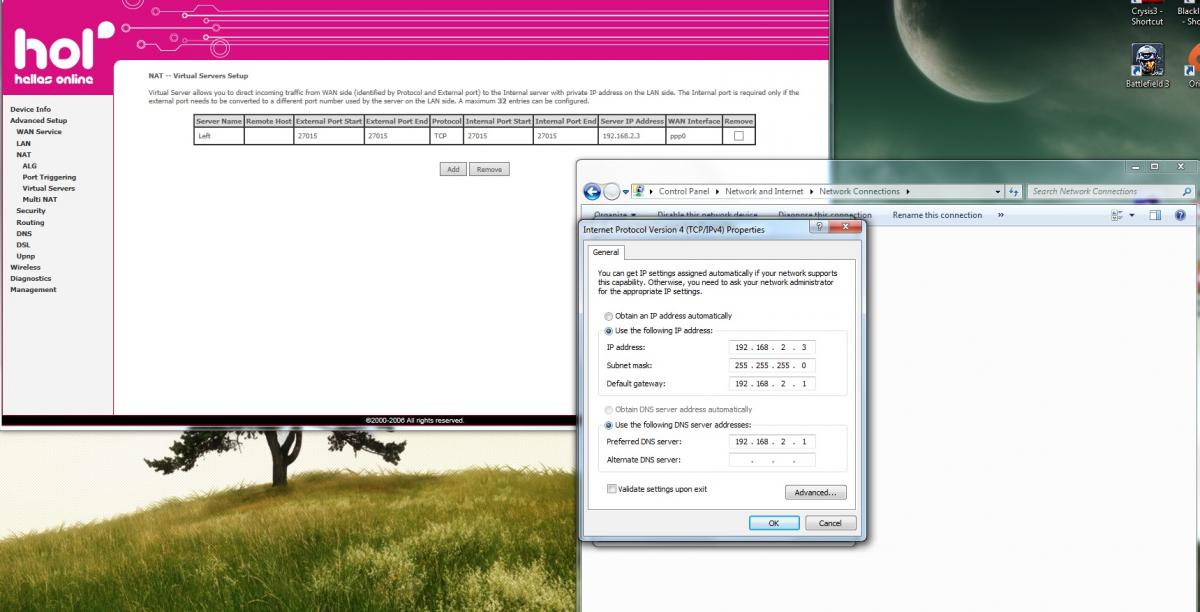Open Management in the router sidebar
This screenshot has width=1200, height=612.
(33, 289)
